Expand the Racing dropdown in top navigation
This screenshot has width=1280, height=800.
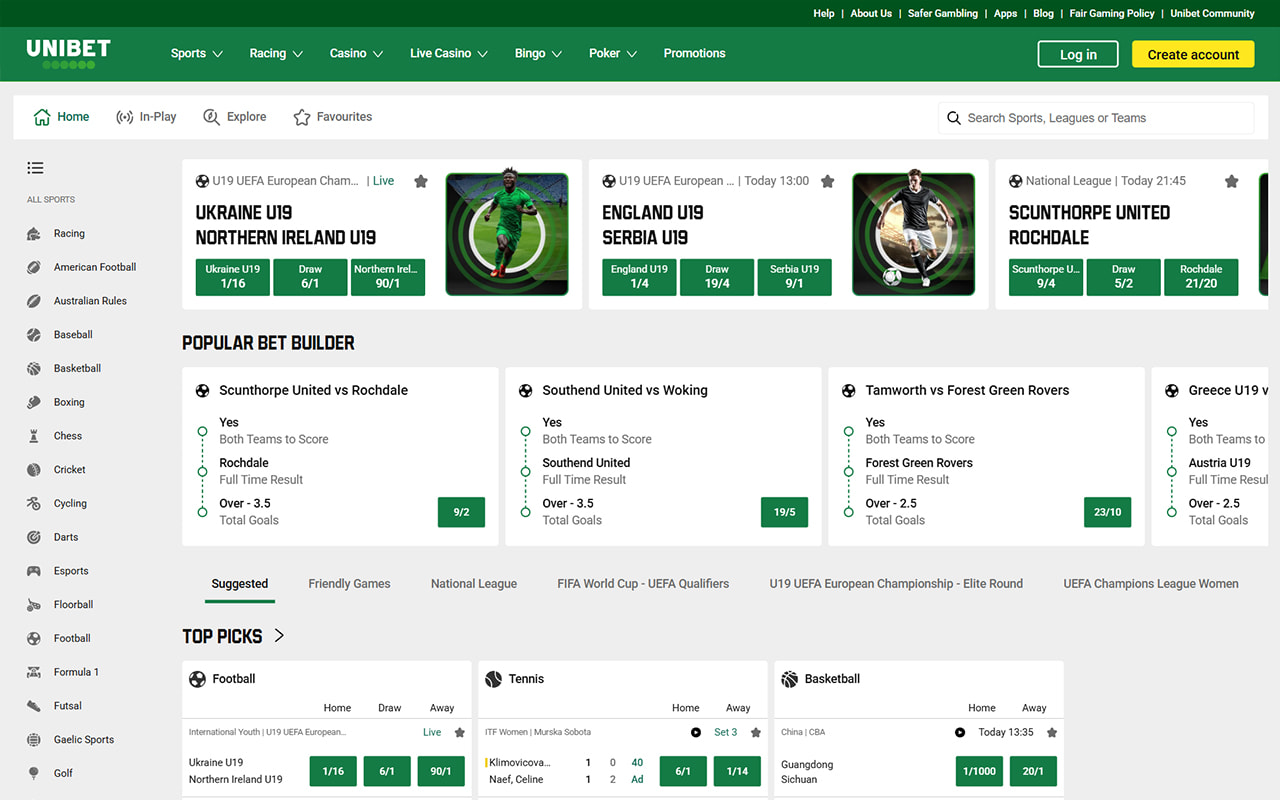[276, 54]
